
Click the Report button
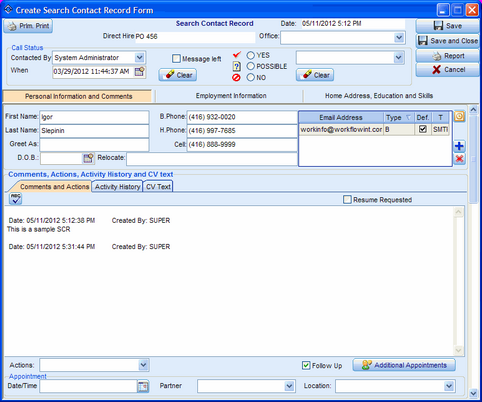tap(447, 56)
